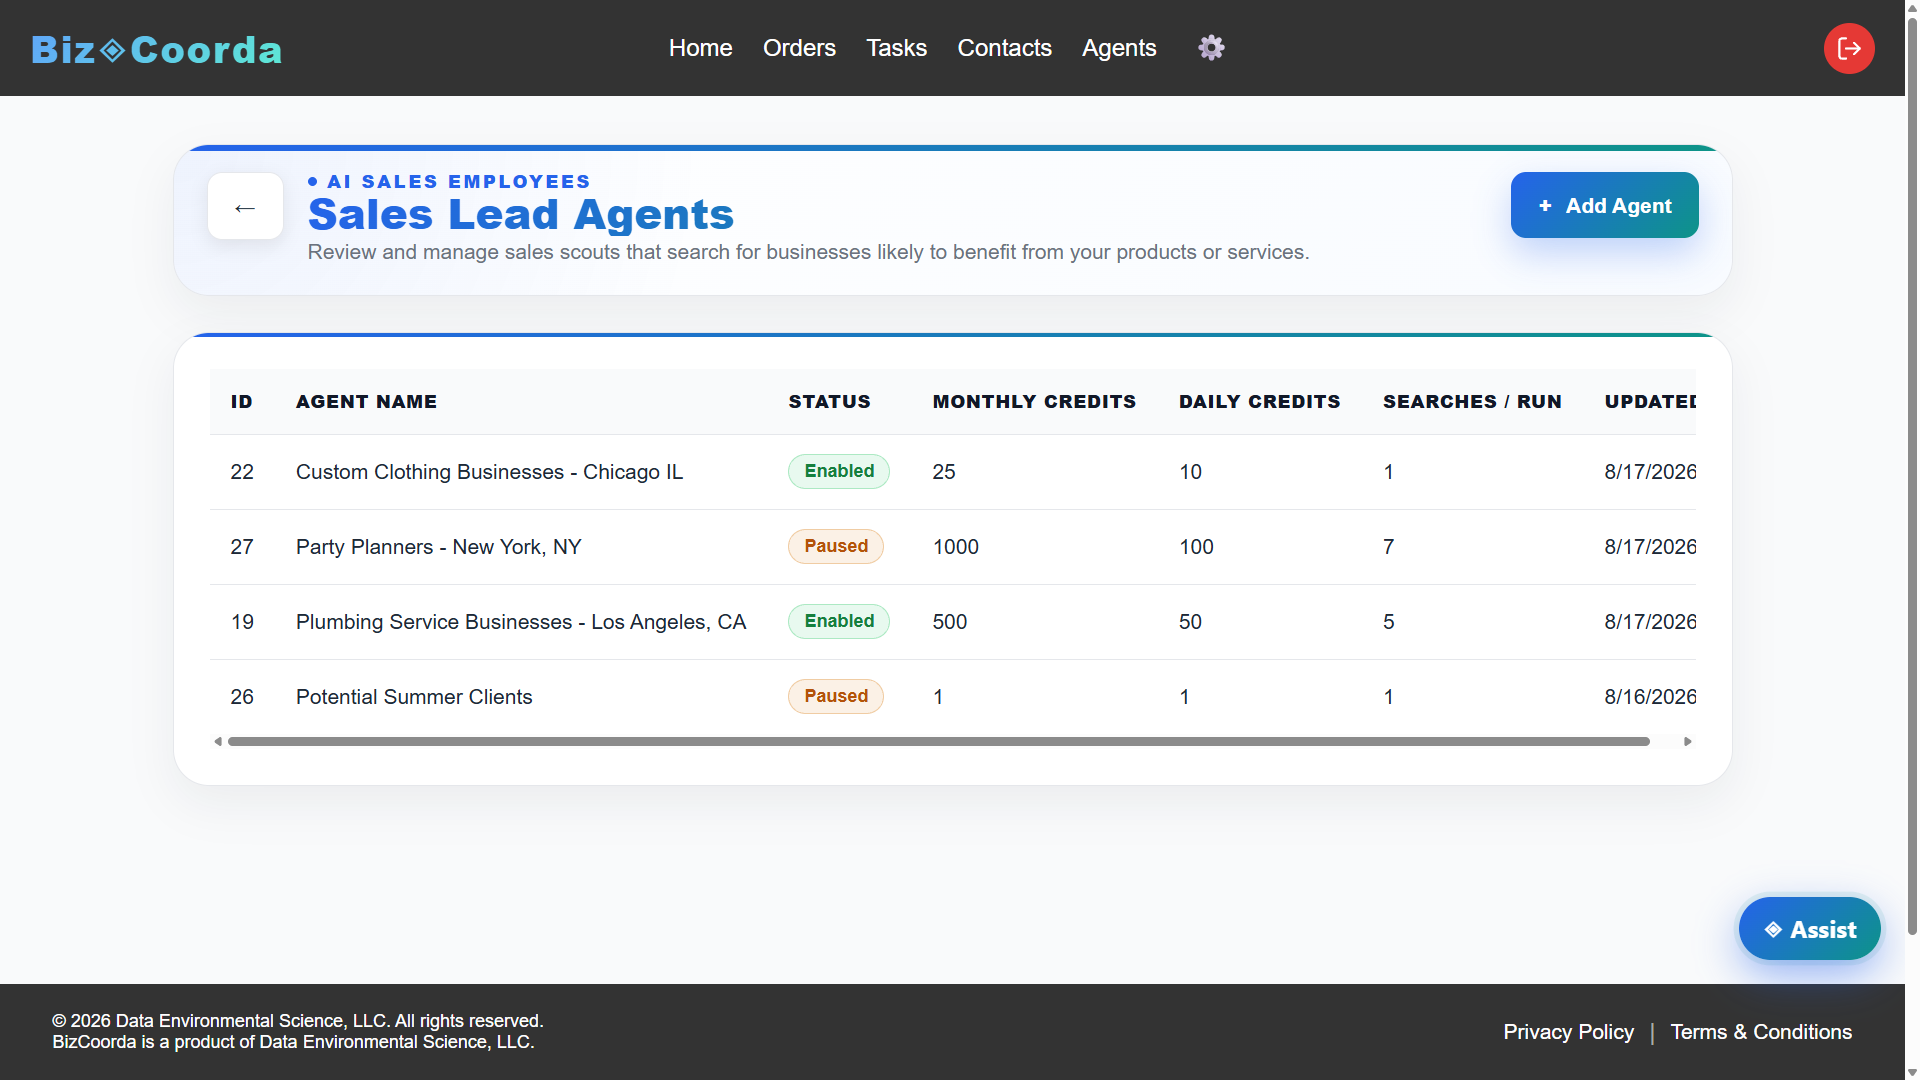Open the Assist chat button
Image resolution: width=1920 pixels, height=1080 pixels.
tap(1809, 929)
